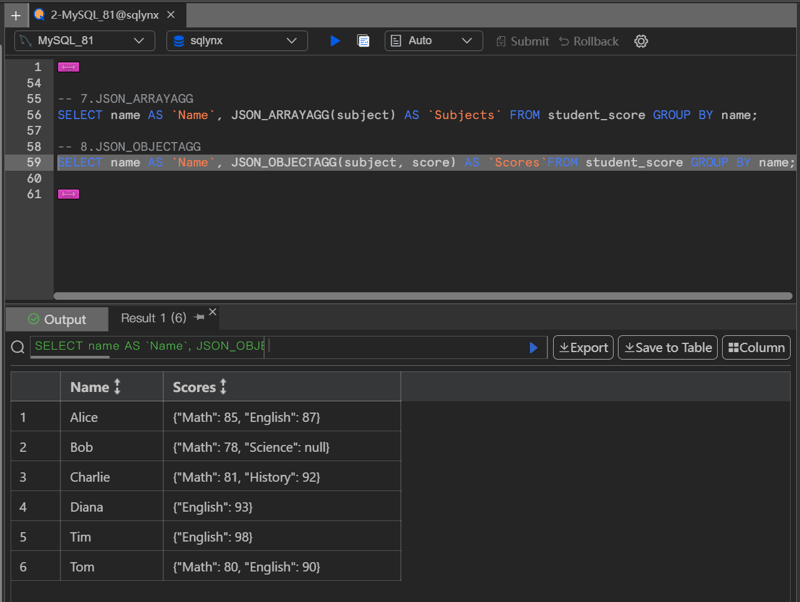Open editor settings gear icon
The image size is (800, 602).
(x=641, y=41)
